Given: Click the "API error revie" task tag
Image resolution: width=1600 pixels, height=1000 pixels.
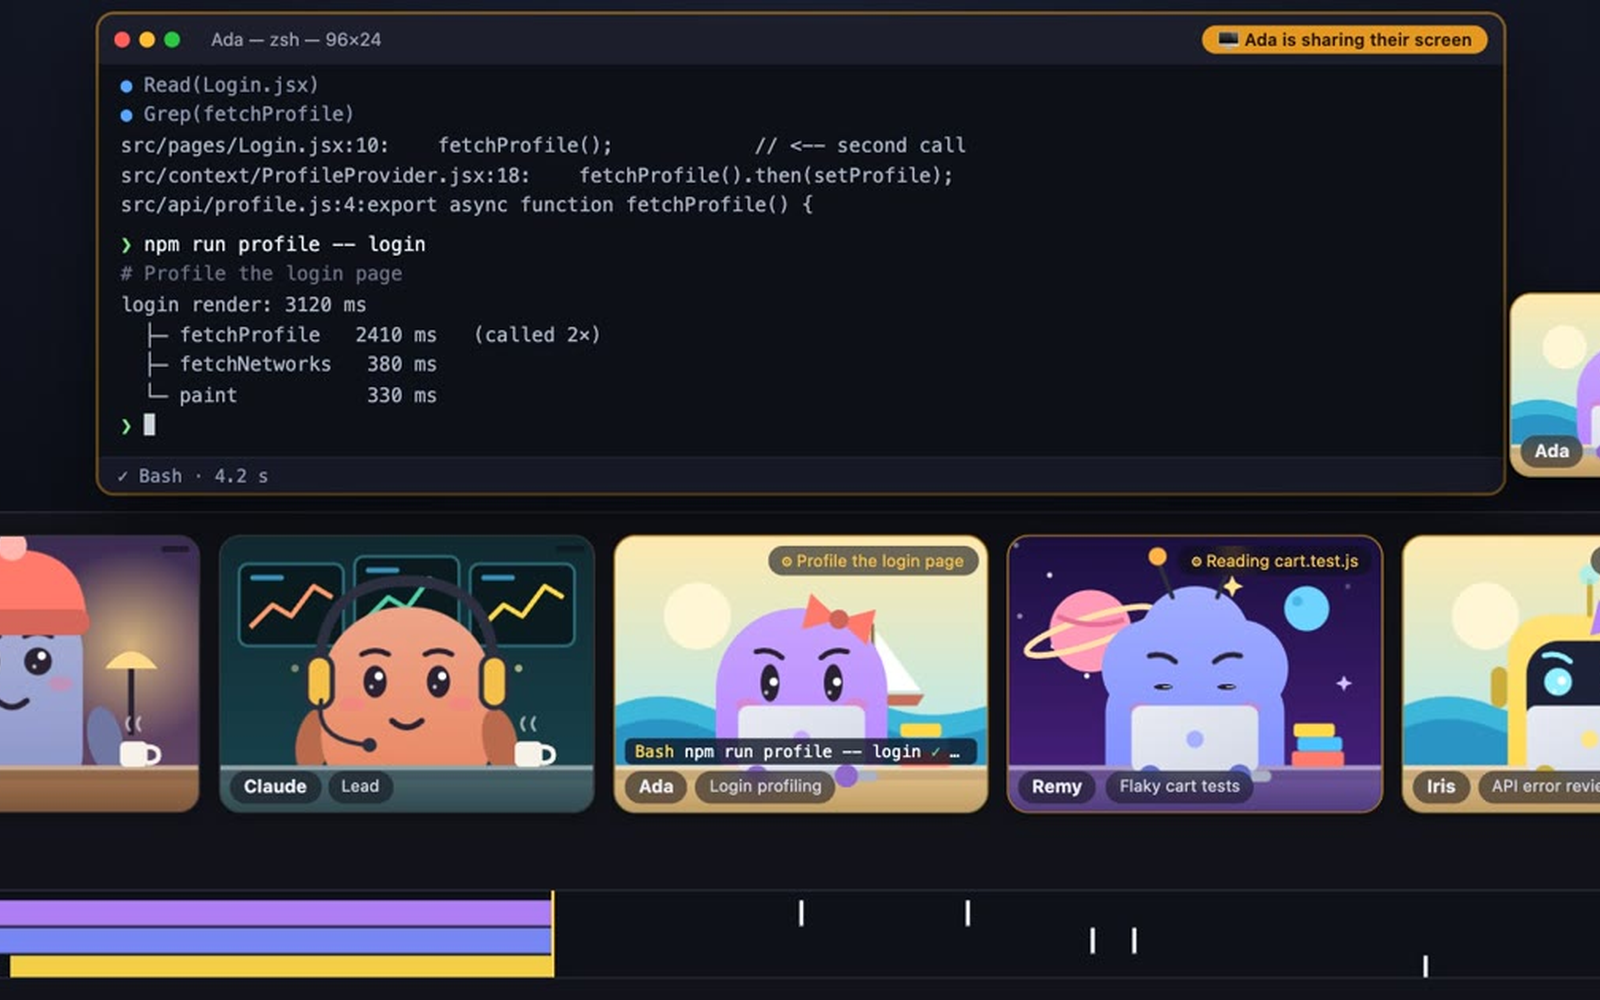Looking at the screenshot, I should pos(1540,787).
